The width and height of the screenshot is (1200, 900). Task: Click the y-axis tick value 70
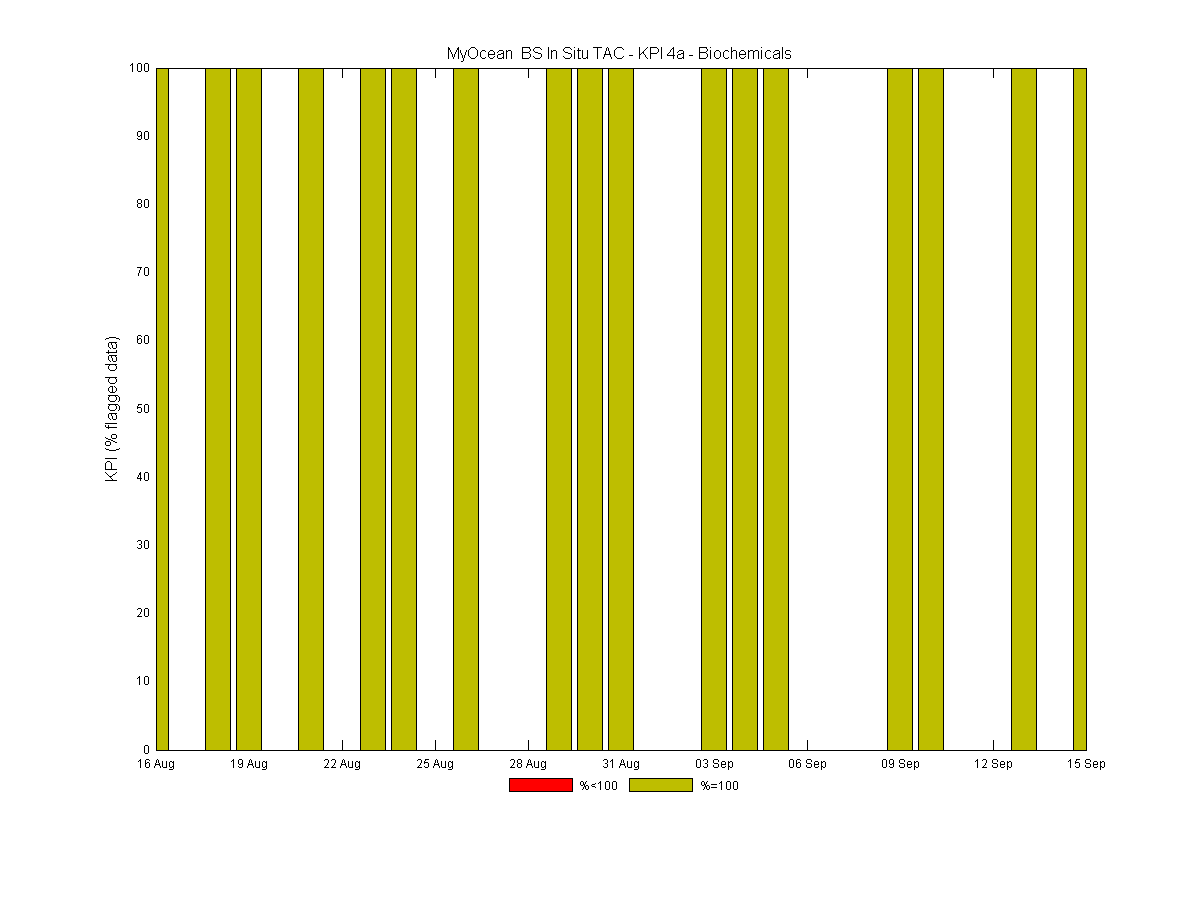click(143, 272)
